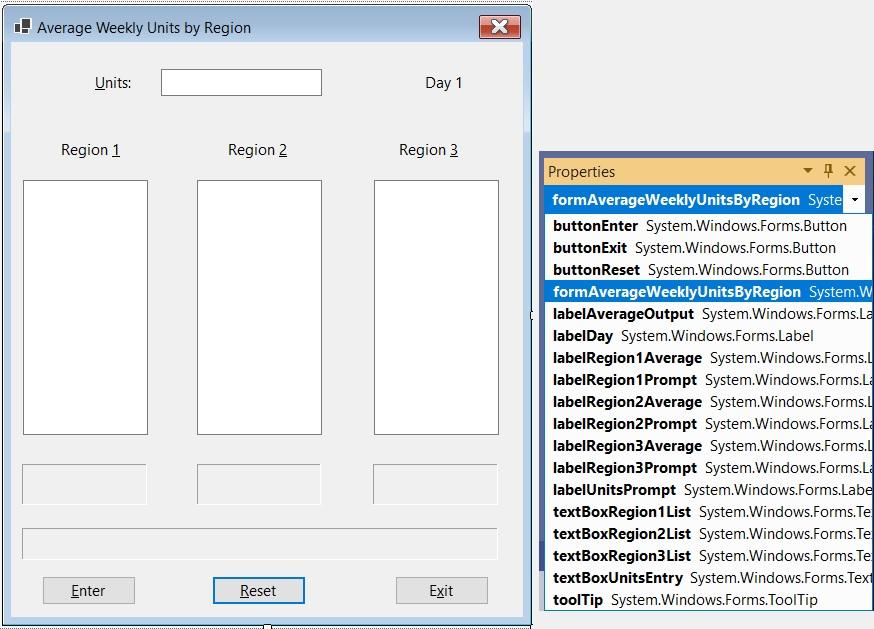Open the component selector dropdown in Properties
This screenshot has width=874, height=629.
[x=854, y=199]
